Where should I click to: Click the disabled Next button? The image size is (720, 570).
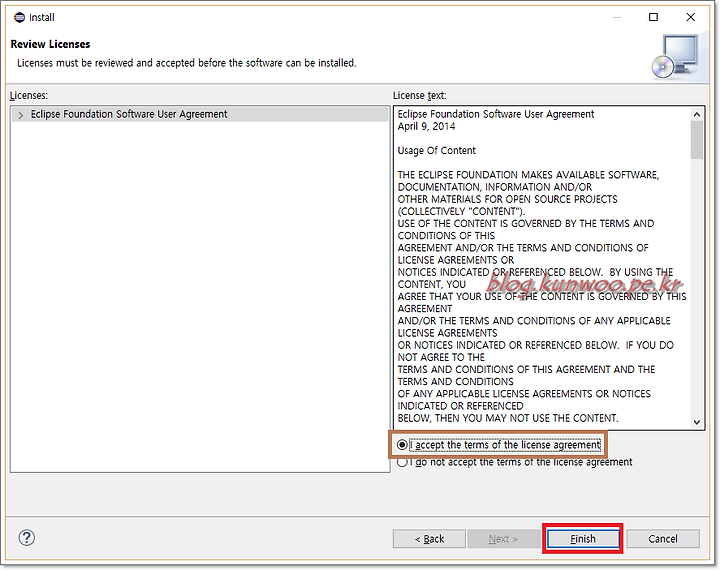point(503,539)
